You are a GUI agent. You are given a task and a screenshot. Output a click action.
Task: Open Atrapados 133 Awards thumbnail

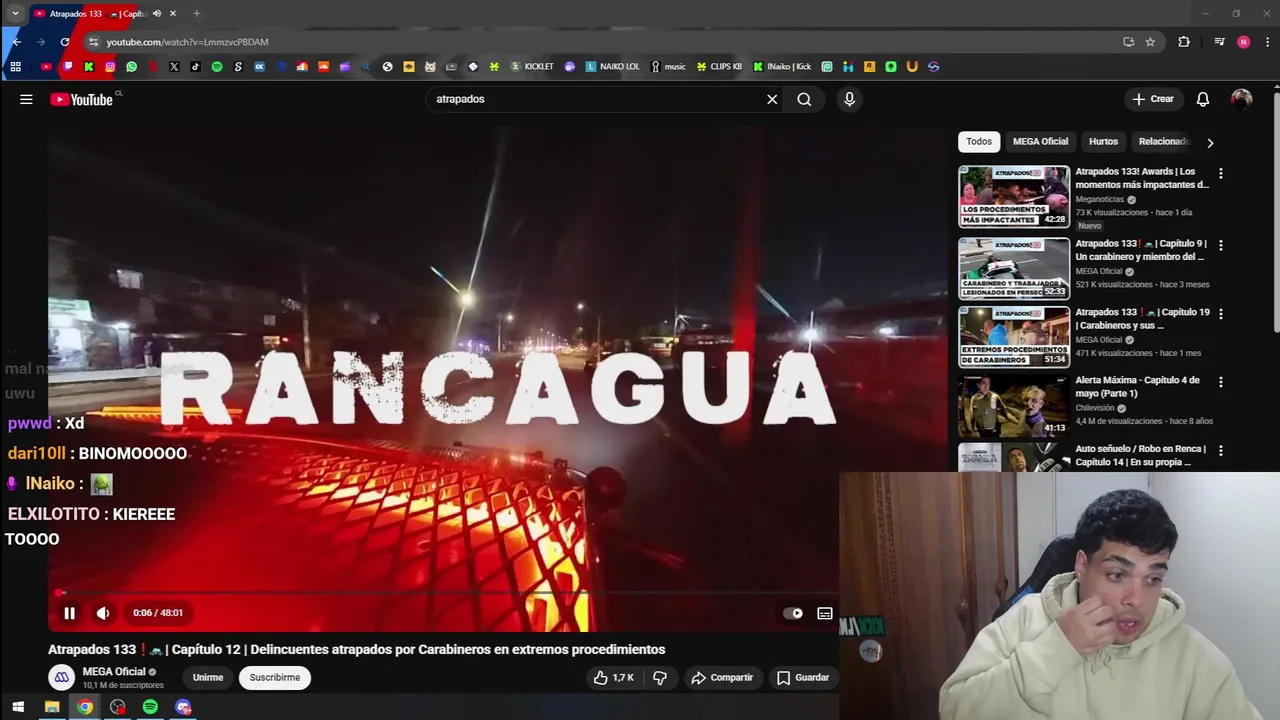[x=1014, y=197]
